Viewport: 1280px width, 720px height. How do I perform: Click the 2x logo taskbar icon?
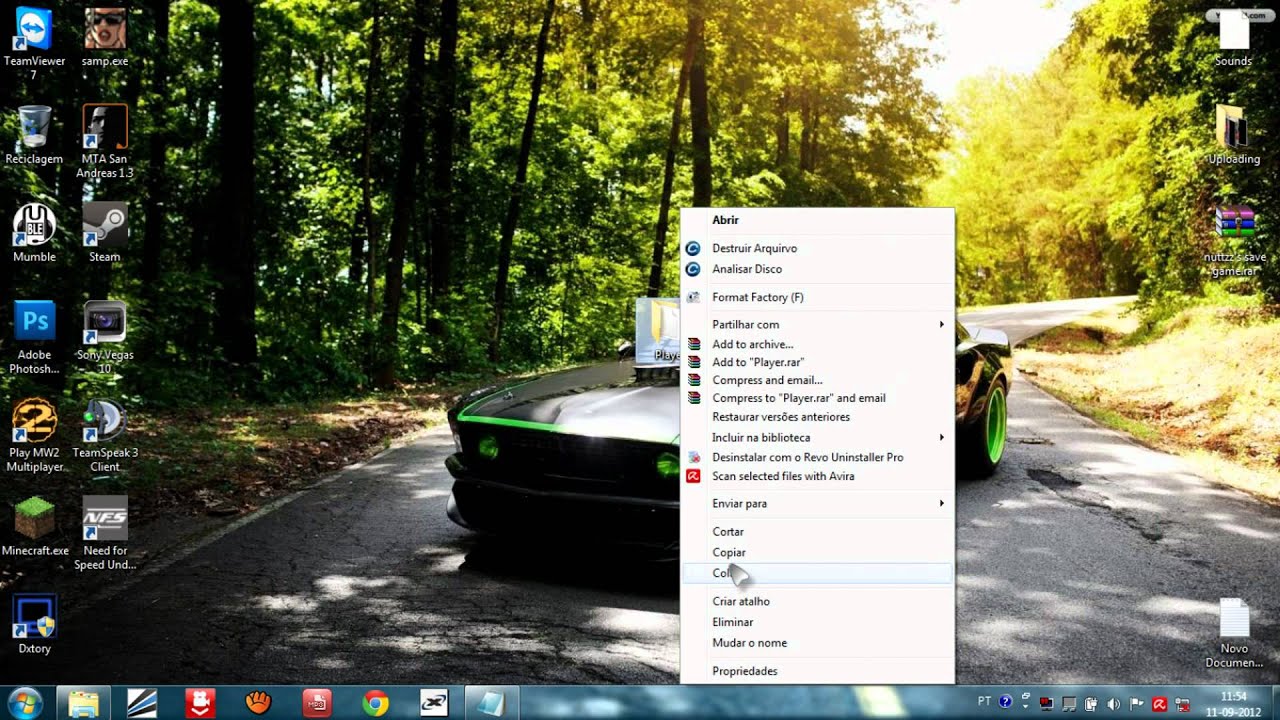(x=433, y=703)
